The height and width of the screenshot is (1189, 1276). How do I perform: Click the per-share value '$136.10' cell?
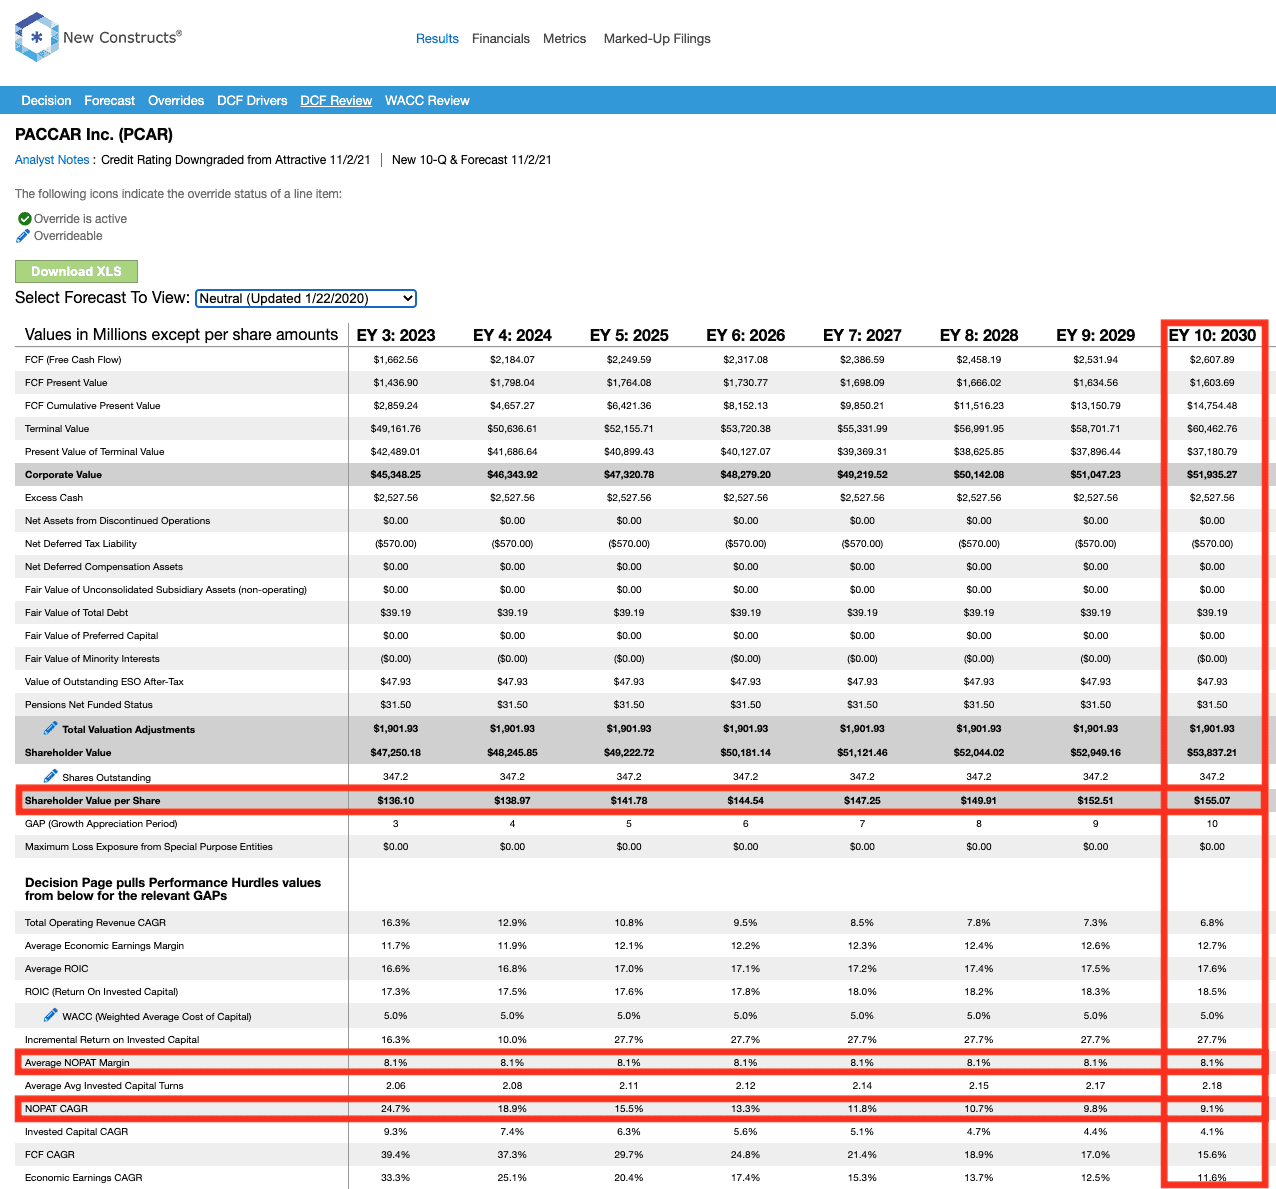[396, 801]
